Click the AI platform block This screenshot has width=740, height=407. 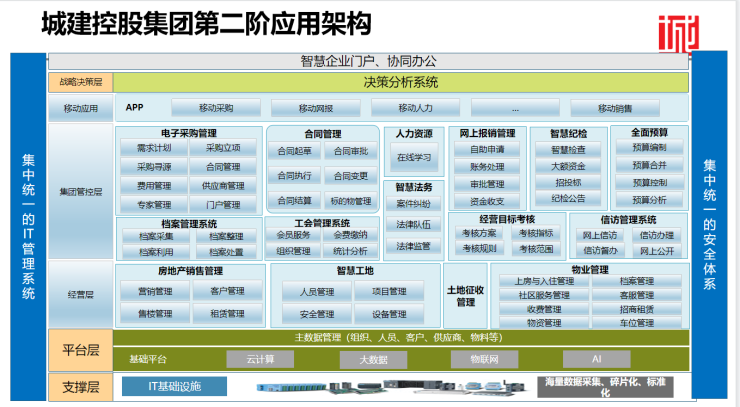596,358
